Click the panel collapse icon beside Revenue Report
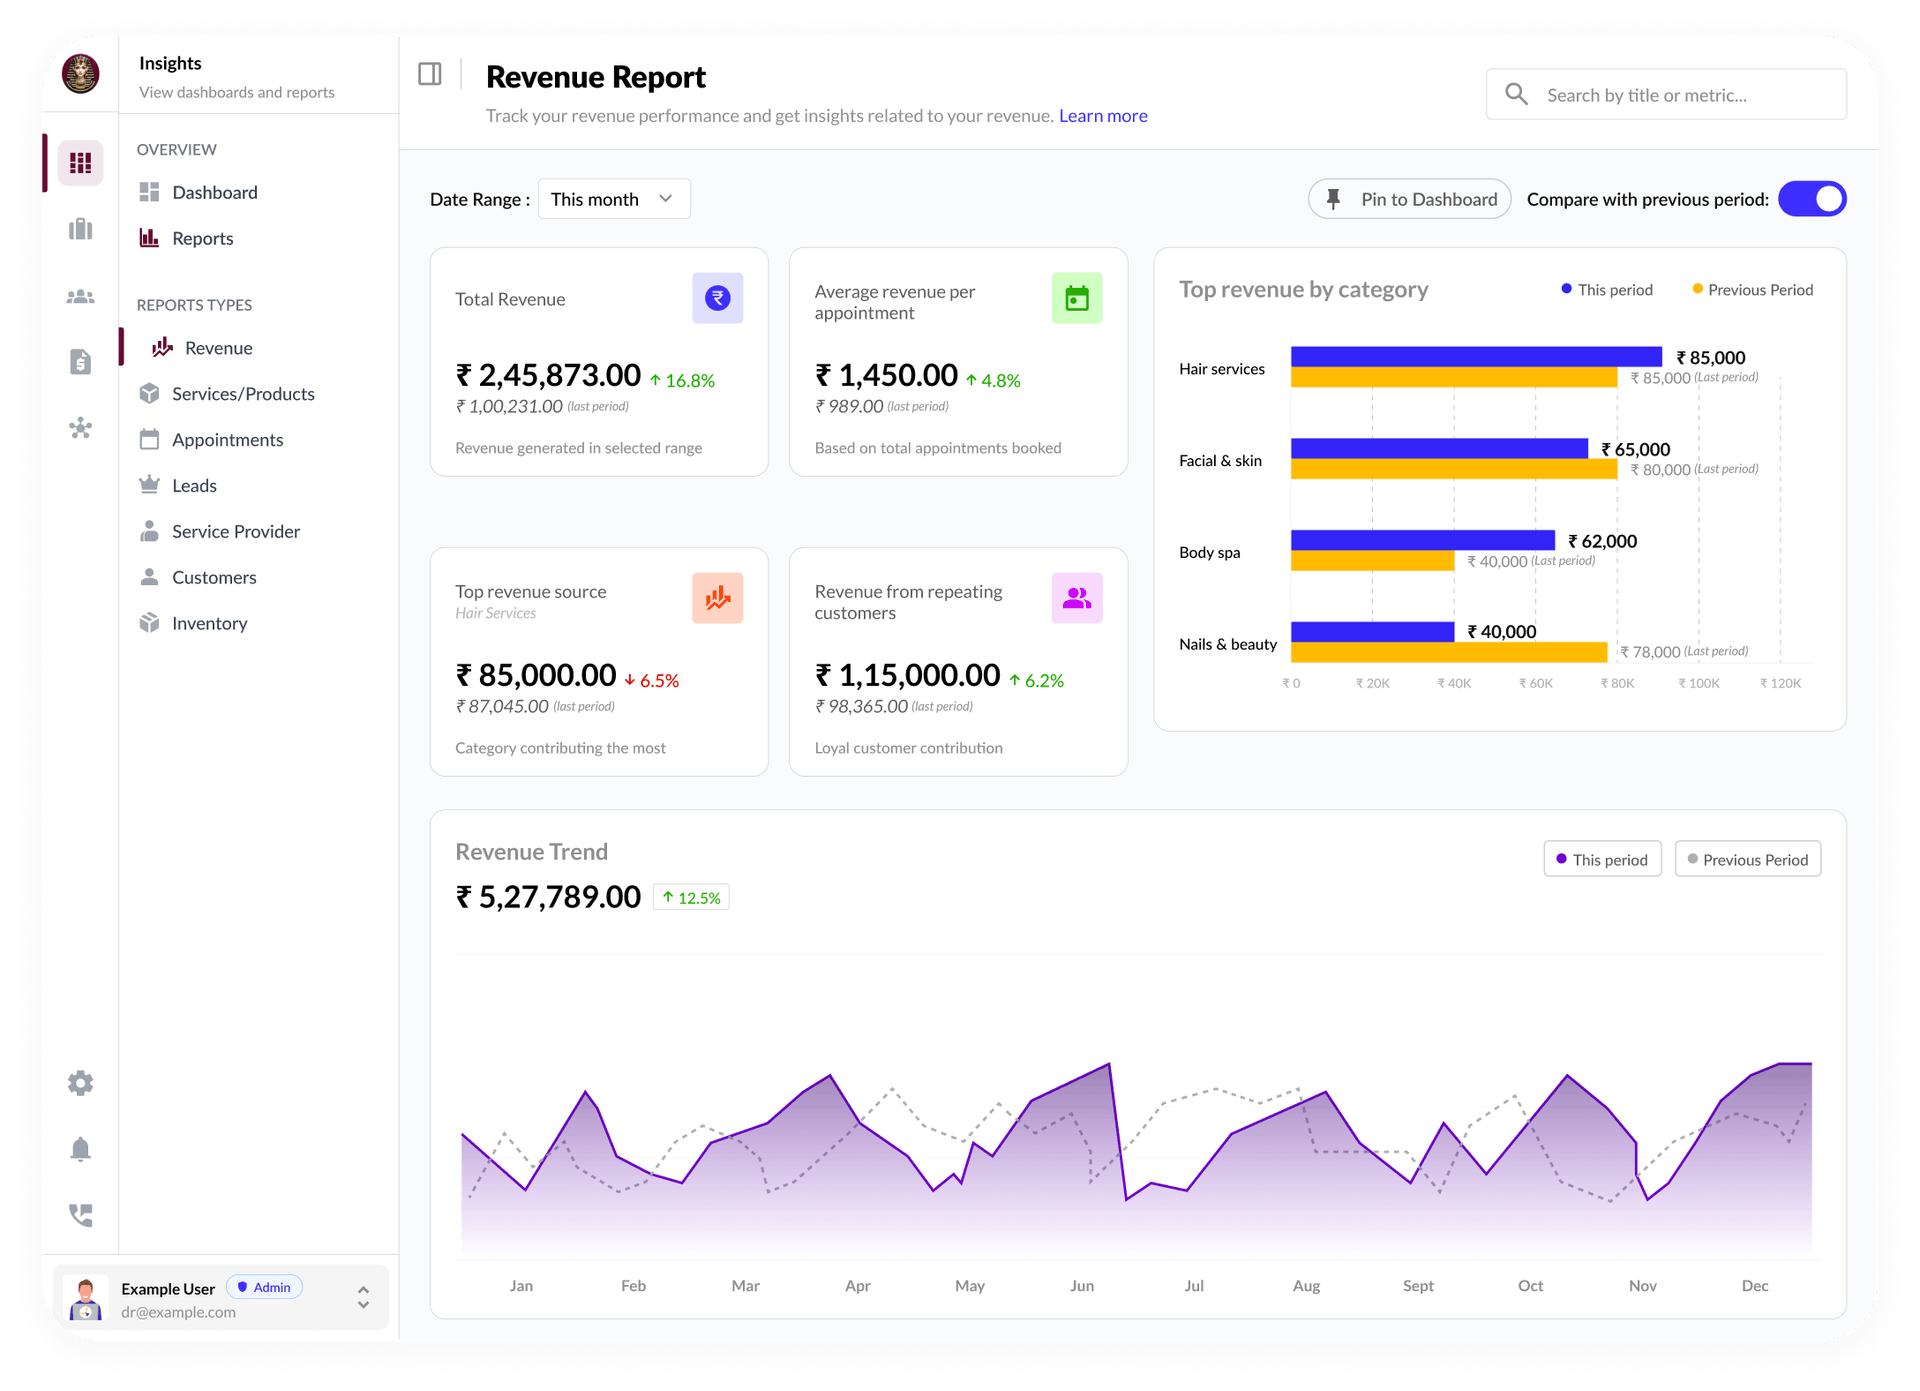The image size is (1920, 1391). 430,73
